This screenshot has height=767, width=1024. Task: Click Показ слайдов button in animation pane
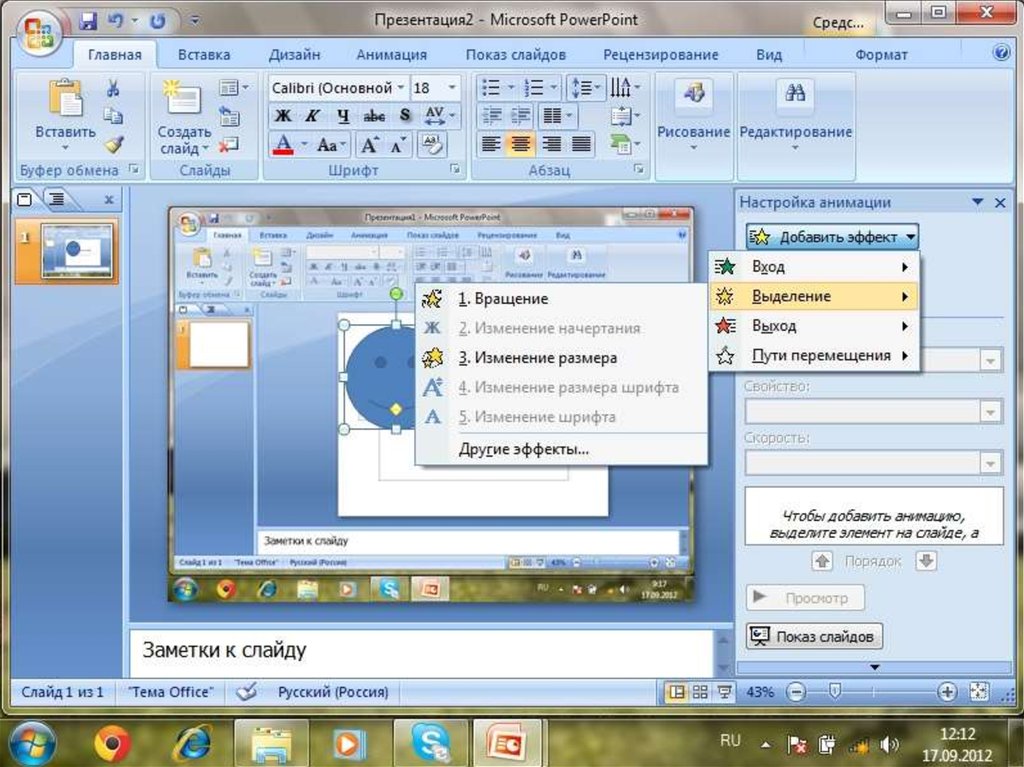click(814, 636)
